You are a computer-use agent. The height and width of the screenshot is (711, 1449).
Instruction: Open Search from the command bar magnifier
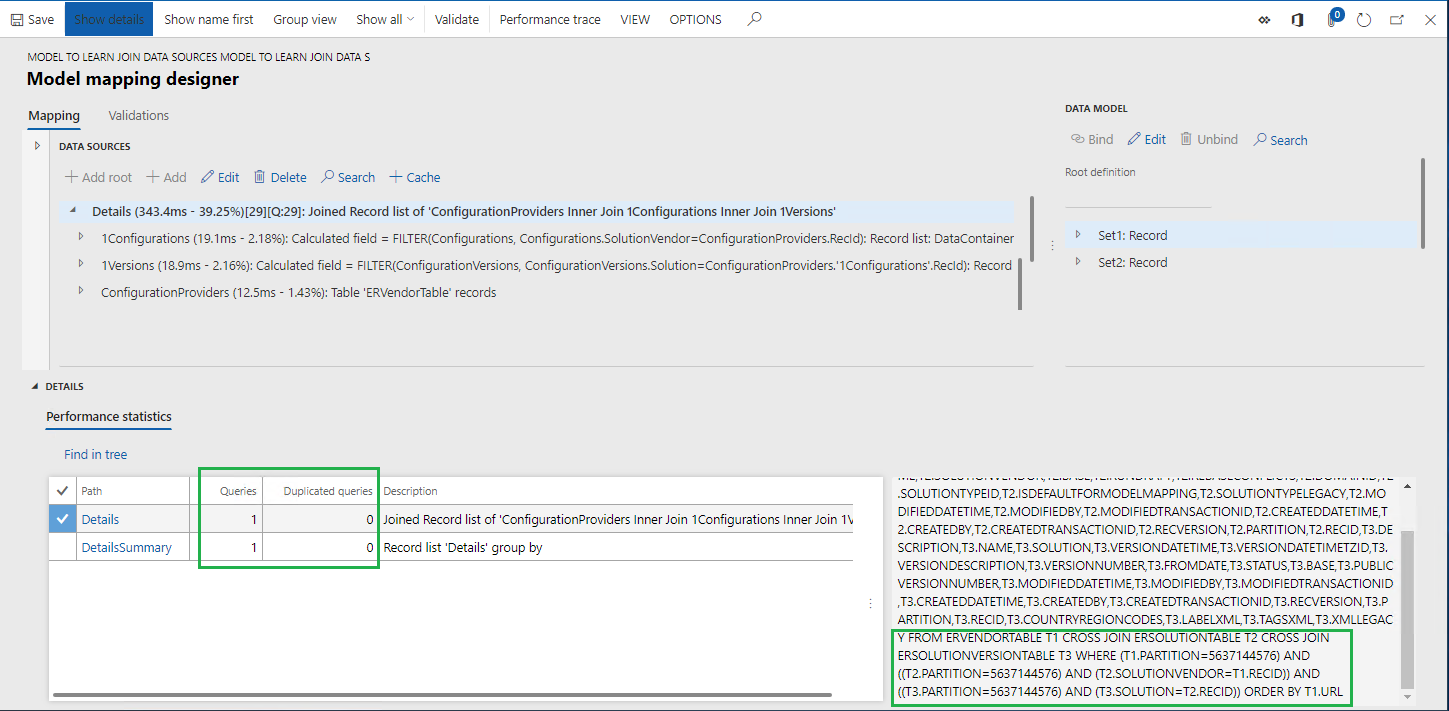click(753, 18)
